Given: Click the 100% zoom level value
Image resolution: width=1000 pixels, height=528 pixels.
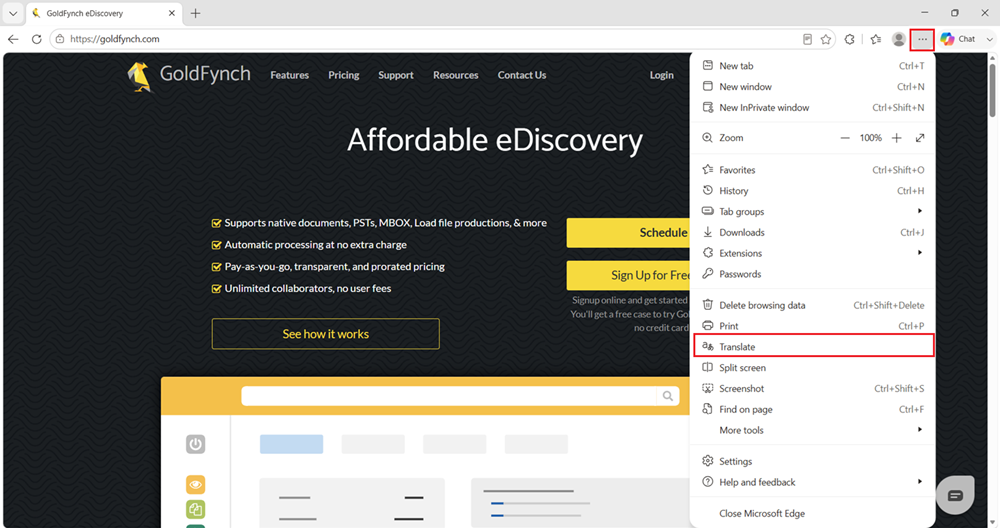Looking at the screenshot, I should (871, 138).
